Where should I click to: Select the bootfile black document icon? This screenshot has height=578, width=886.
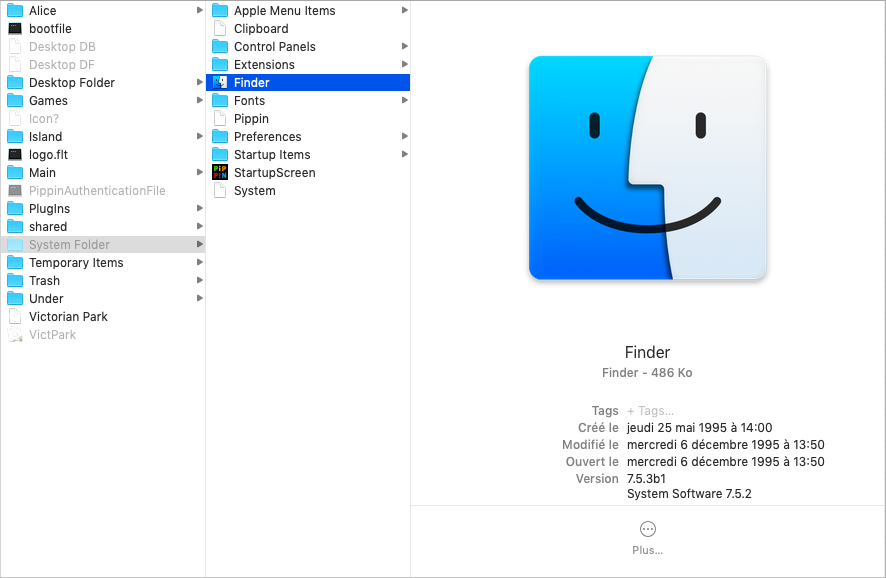(15, 29)
